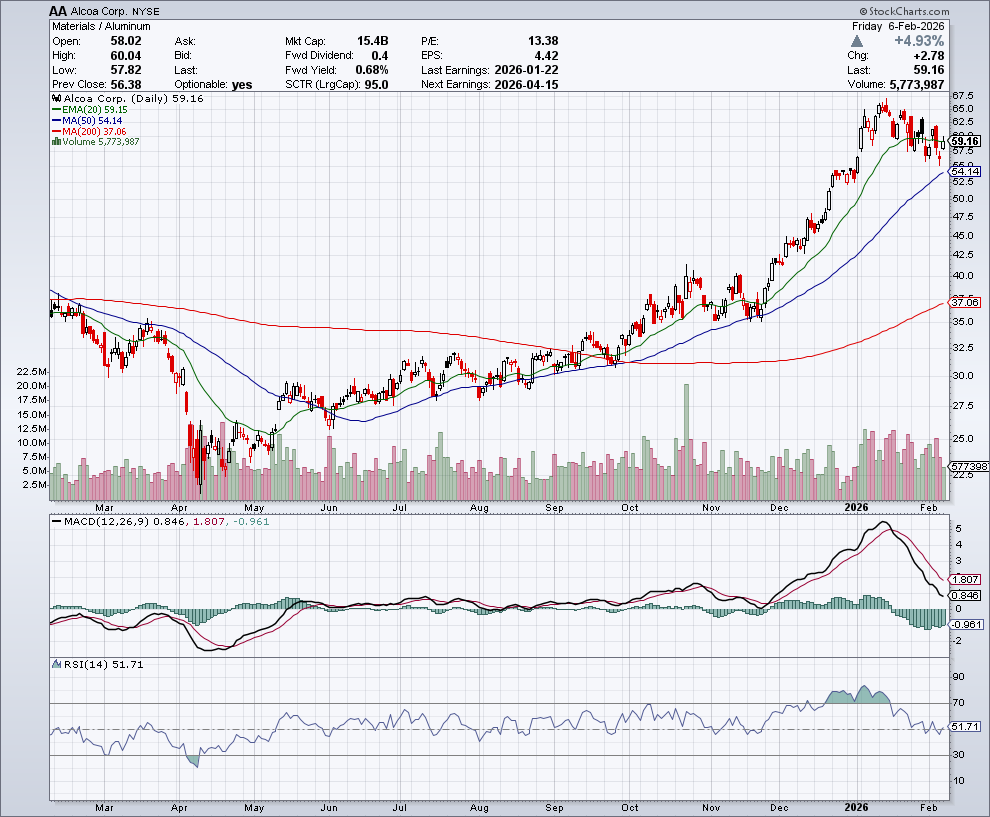The image size is (990, 817).
Task: Click the -2 MACD scale label
Action: pos(958,640)
